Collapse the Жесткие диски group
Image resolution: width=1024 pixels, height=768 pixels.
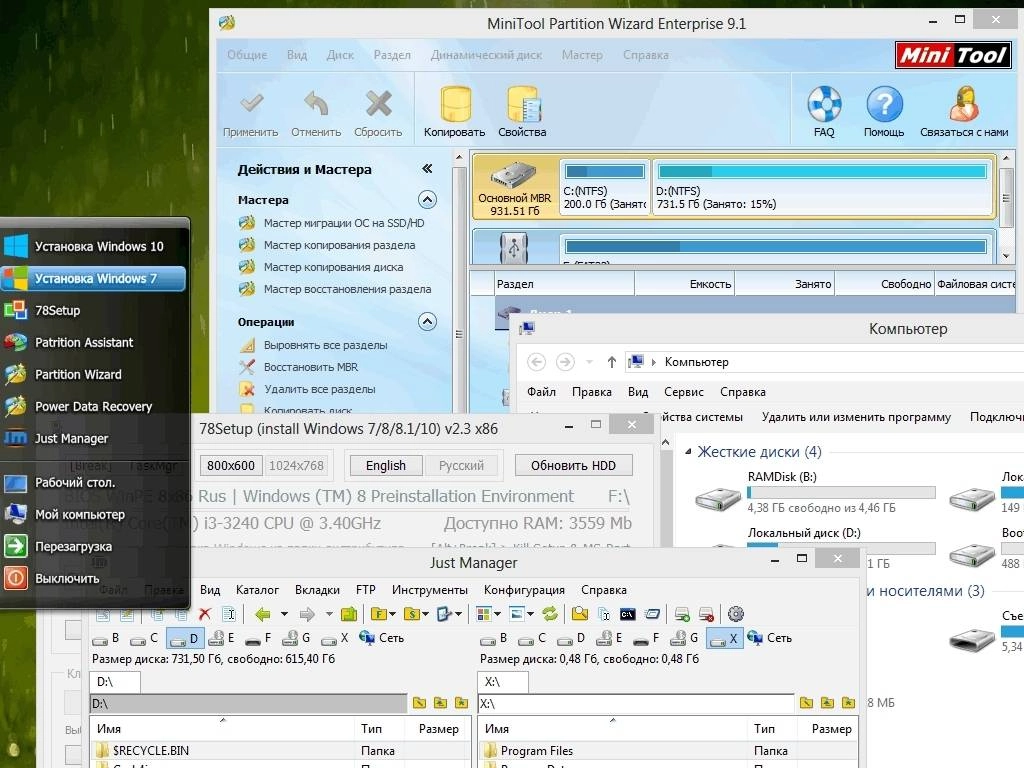pyautogui.click(x=688, y=451)
